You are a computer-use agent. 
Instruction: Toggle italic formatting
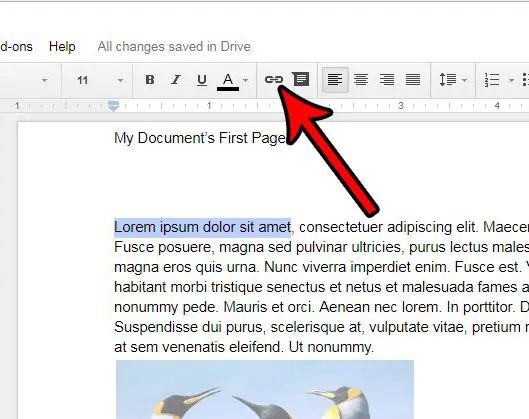point(175,80)
